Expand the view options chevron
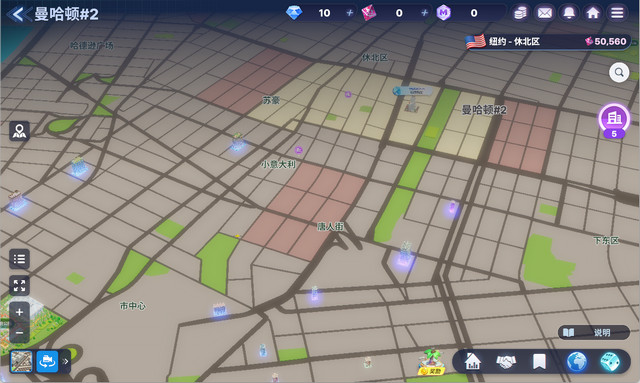640x383 pixels. click(x=65, y=361)
